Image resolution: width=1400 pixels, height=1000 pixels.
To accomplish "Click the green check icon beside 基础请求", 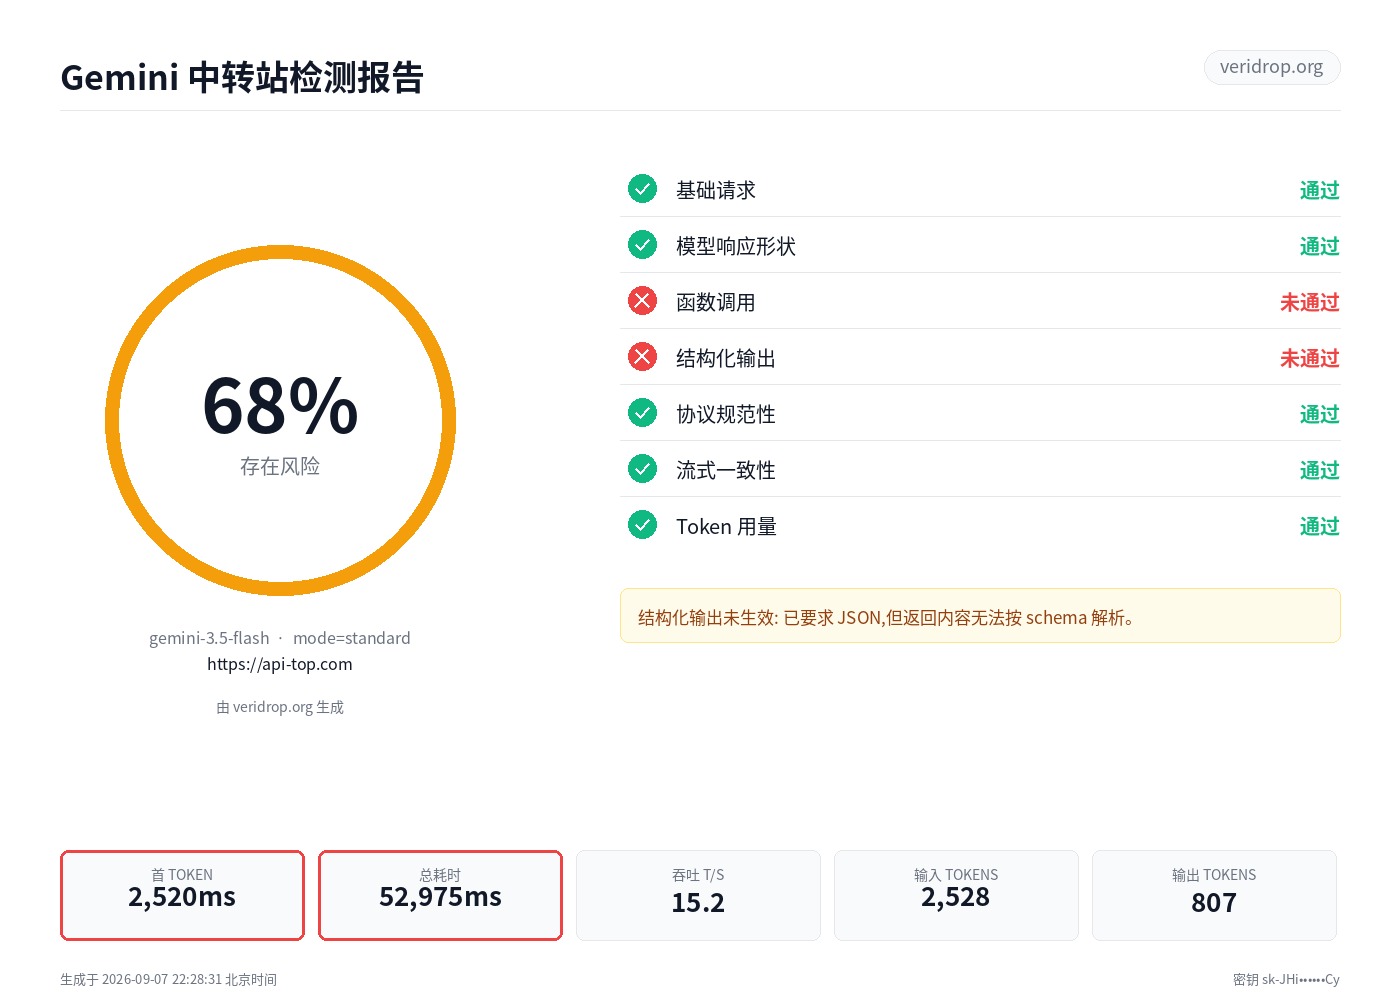I will 642,188.
